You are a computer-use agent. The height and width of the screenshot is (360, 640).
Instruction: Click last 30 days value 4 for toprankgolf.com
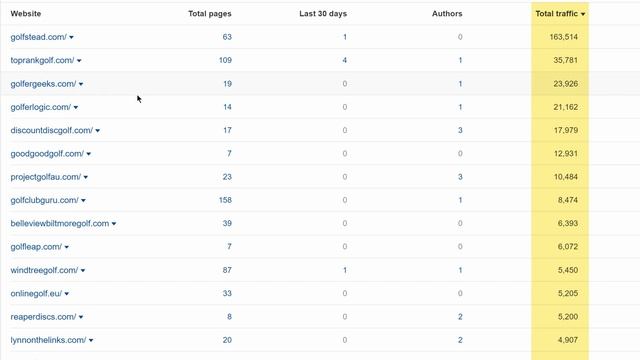345,60
